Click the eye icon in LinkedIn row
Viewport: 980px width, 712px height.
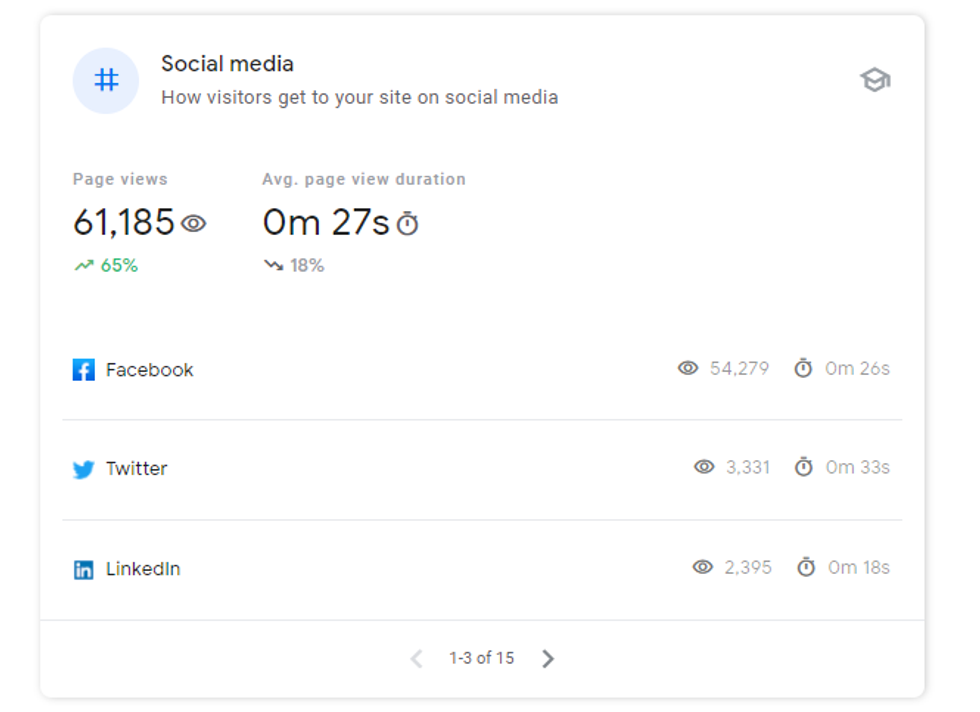click(x=703, y=567)
